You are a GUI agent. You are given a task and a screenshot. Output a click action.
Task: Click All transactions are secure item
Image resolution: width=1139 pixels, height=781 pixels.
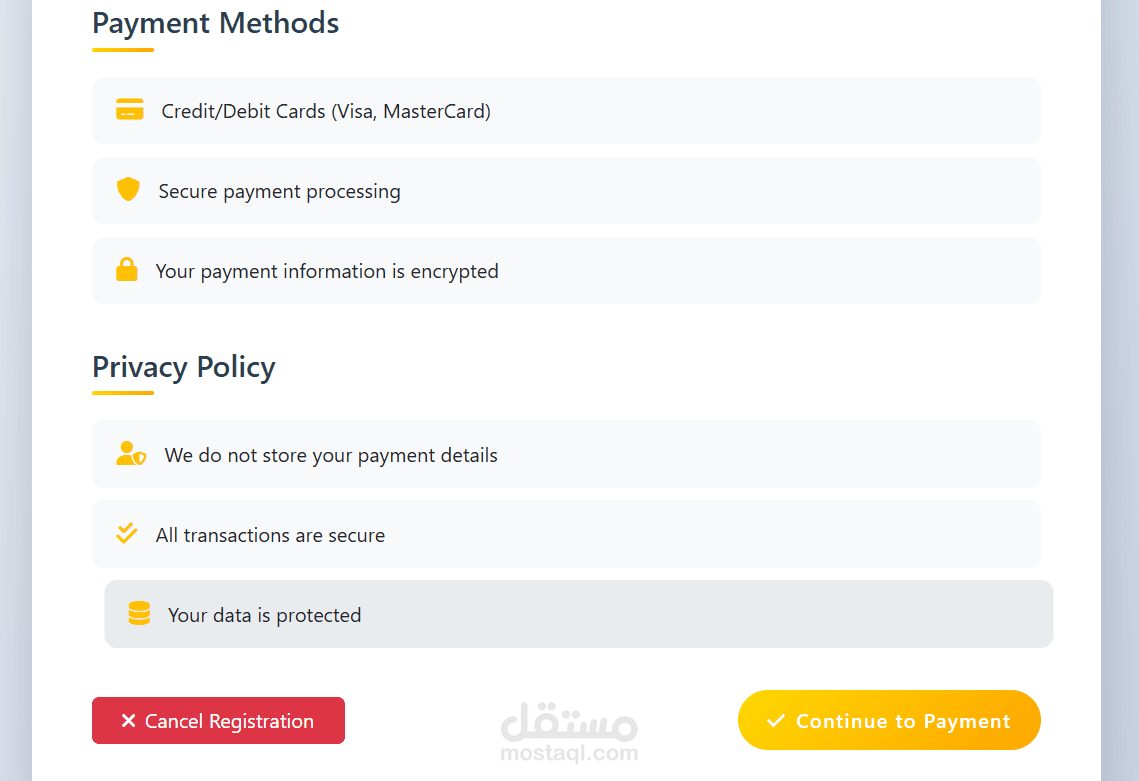pyautogui.click(x=567, y=534)
